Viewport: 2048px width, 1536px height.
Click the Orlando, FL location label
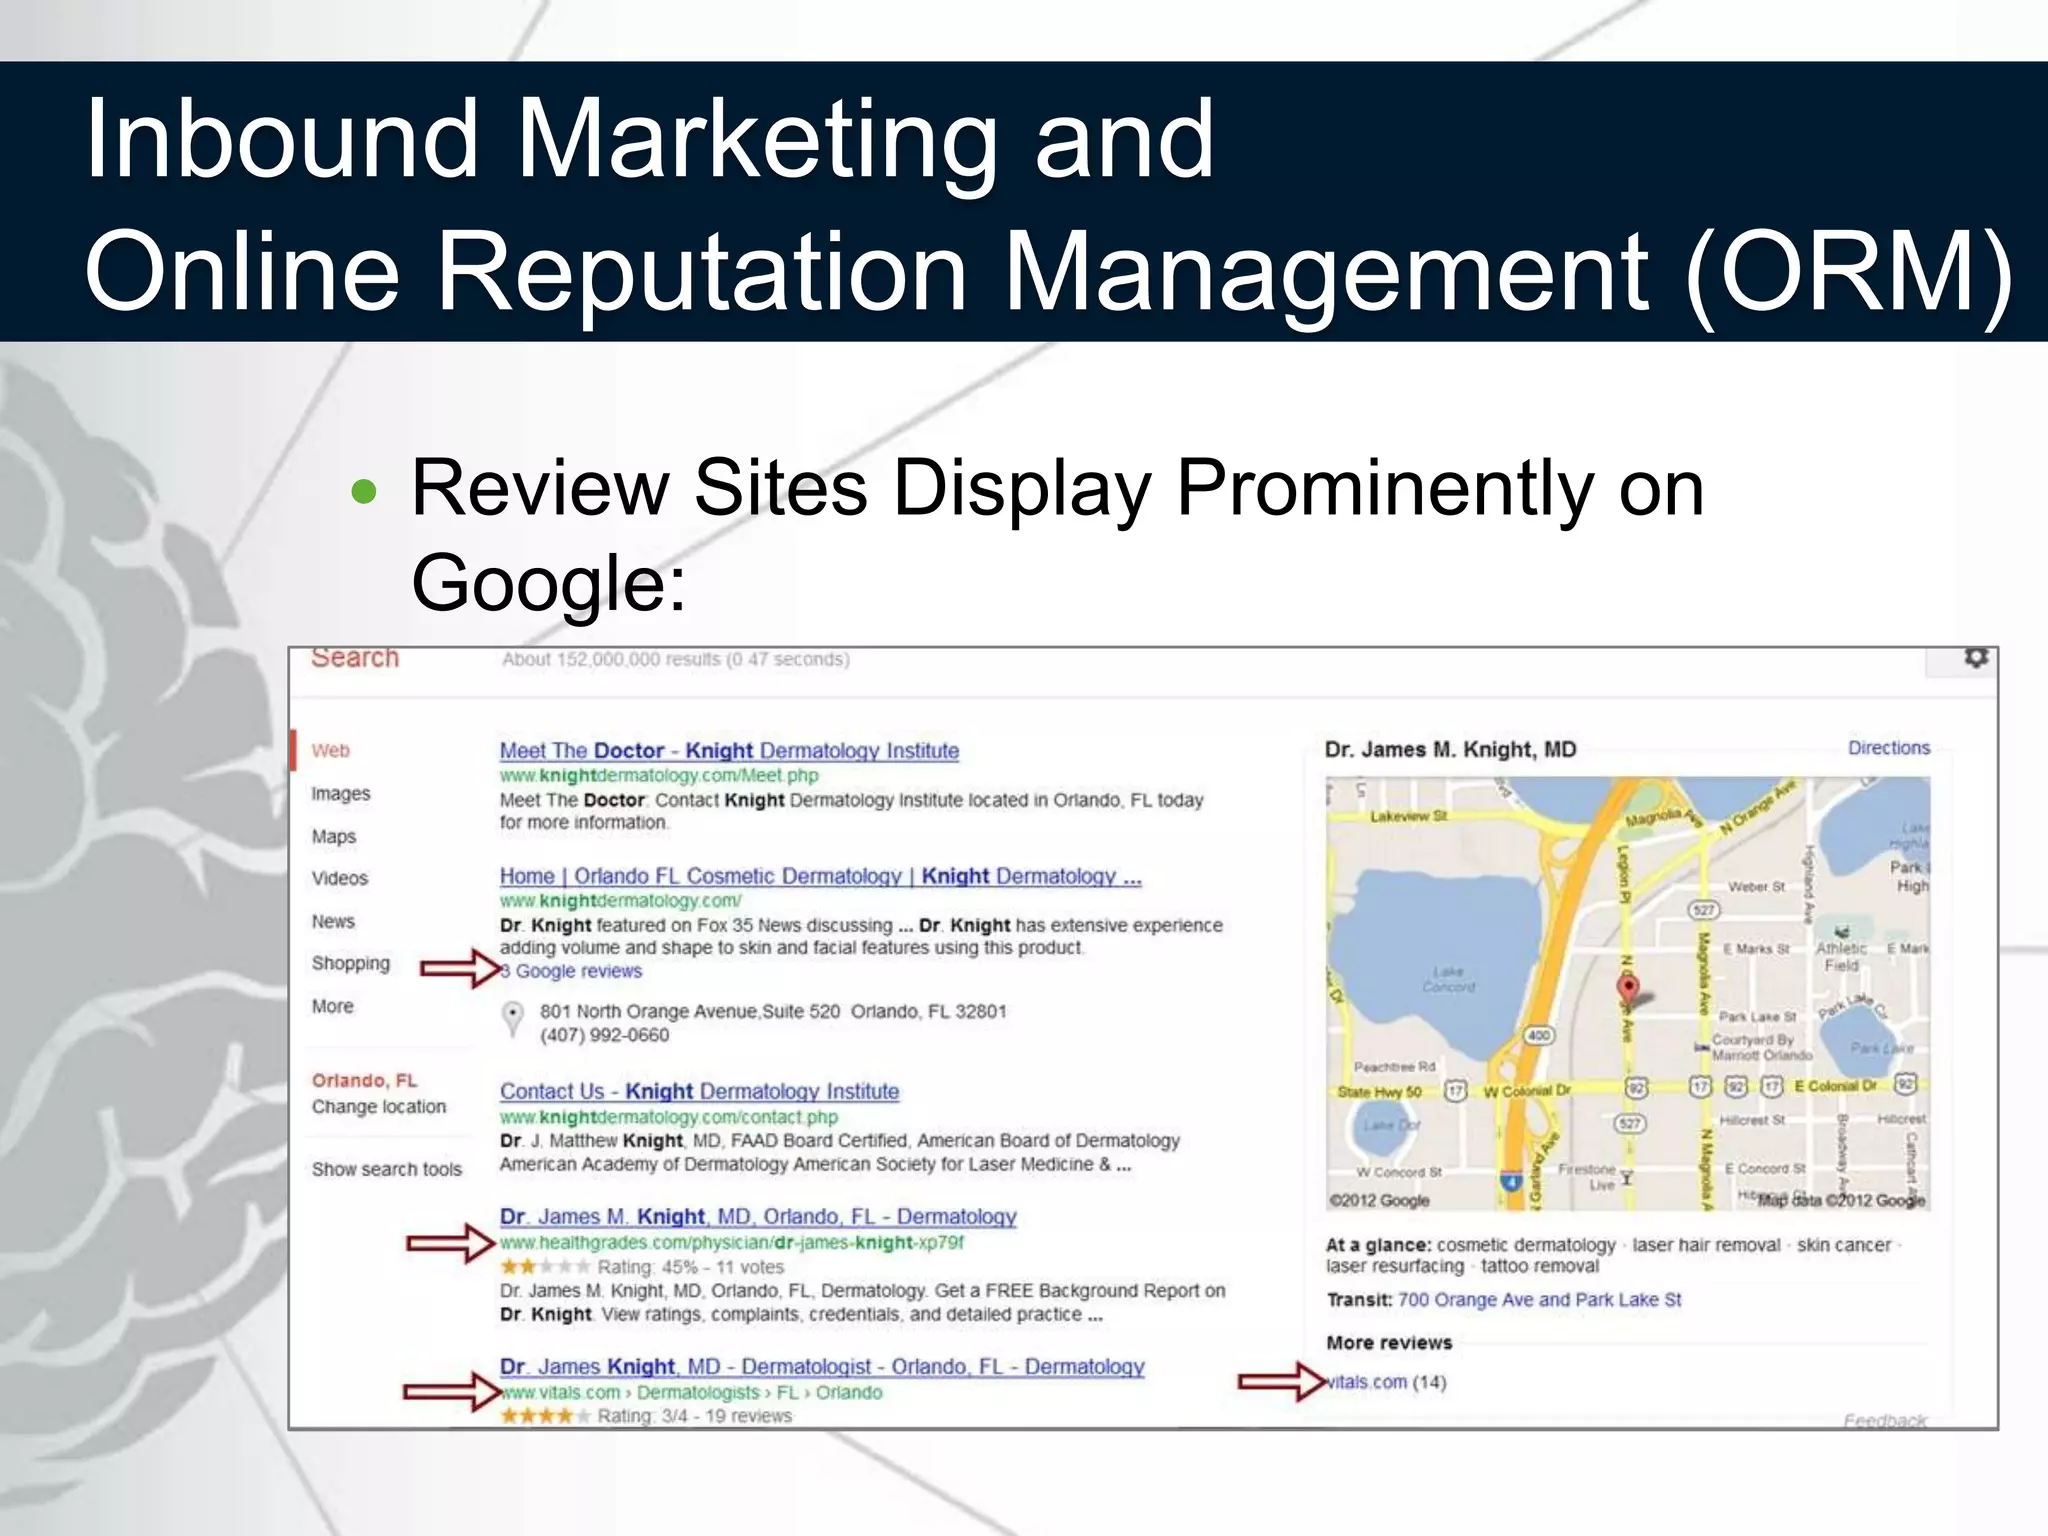(x=364, y=1081)
